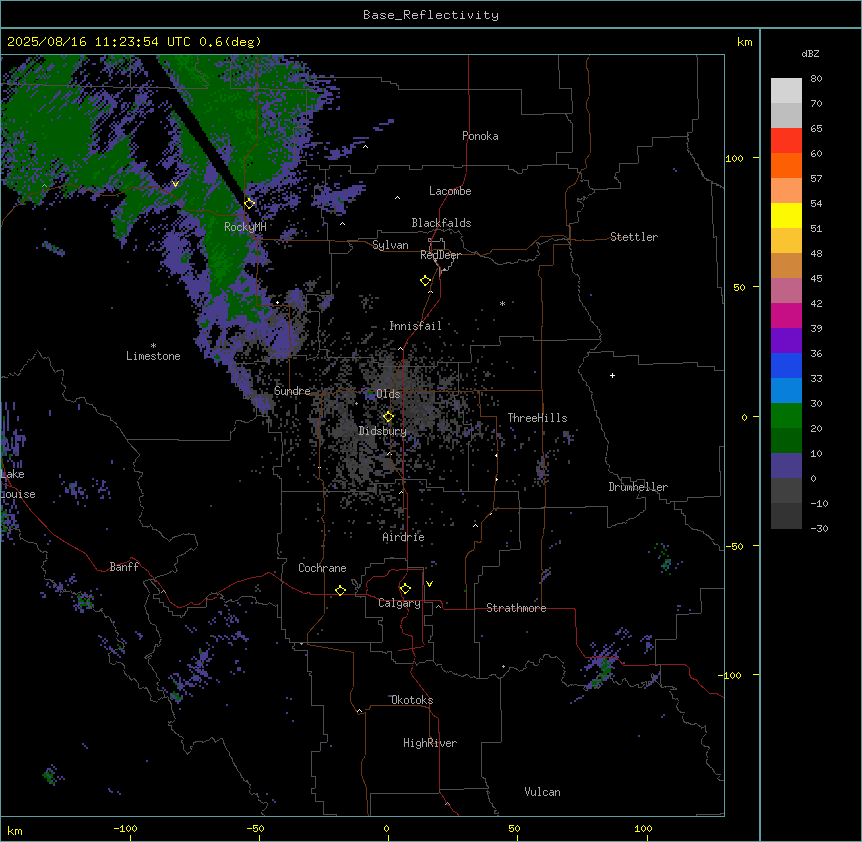Click the Ponoka town label
Image resolution: width=862 pixels, height=842 pixels.
click(480, 136)
